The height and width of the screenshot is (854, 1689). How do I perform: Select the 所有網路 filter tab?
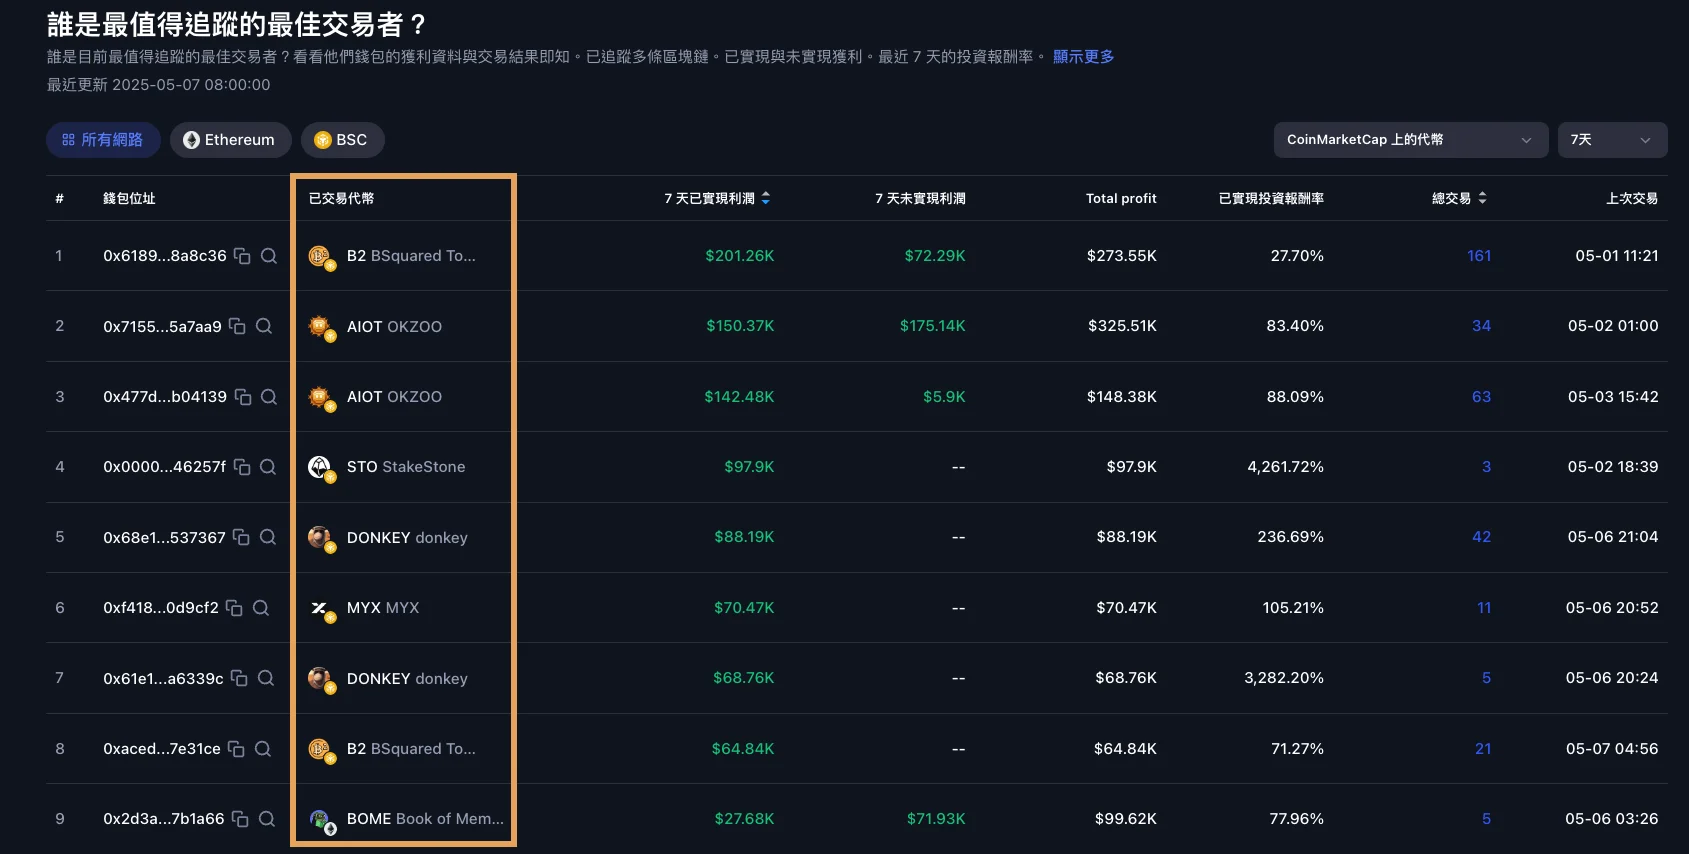coord(103,140)
